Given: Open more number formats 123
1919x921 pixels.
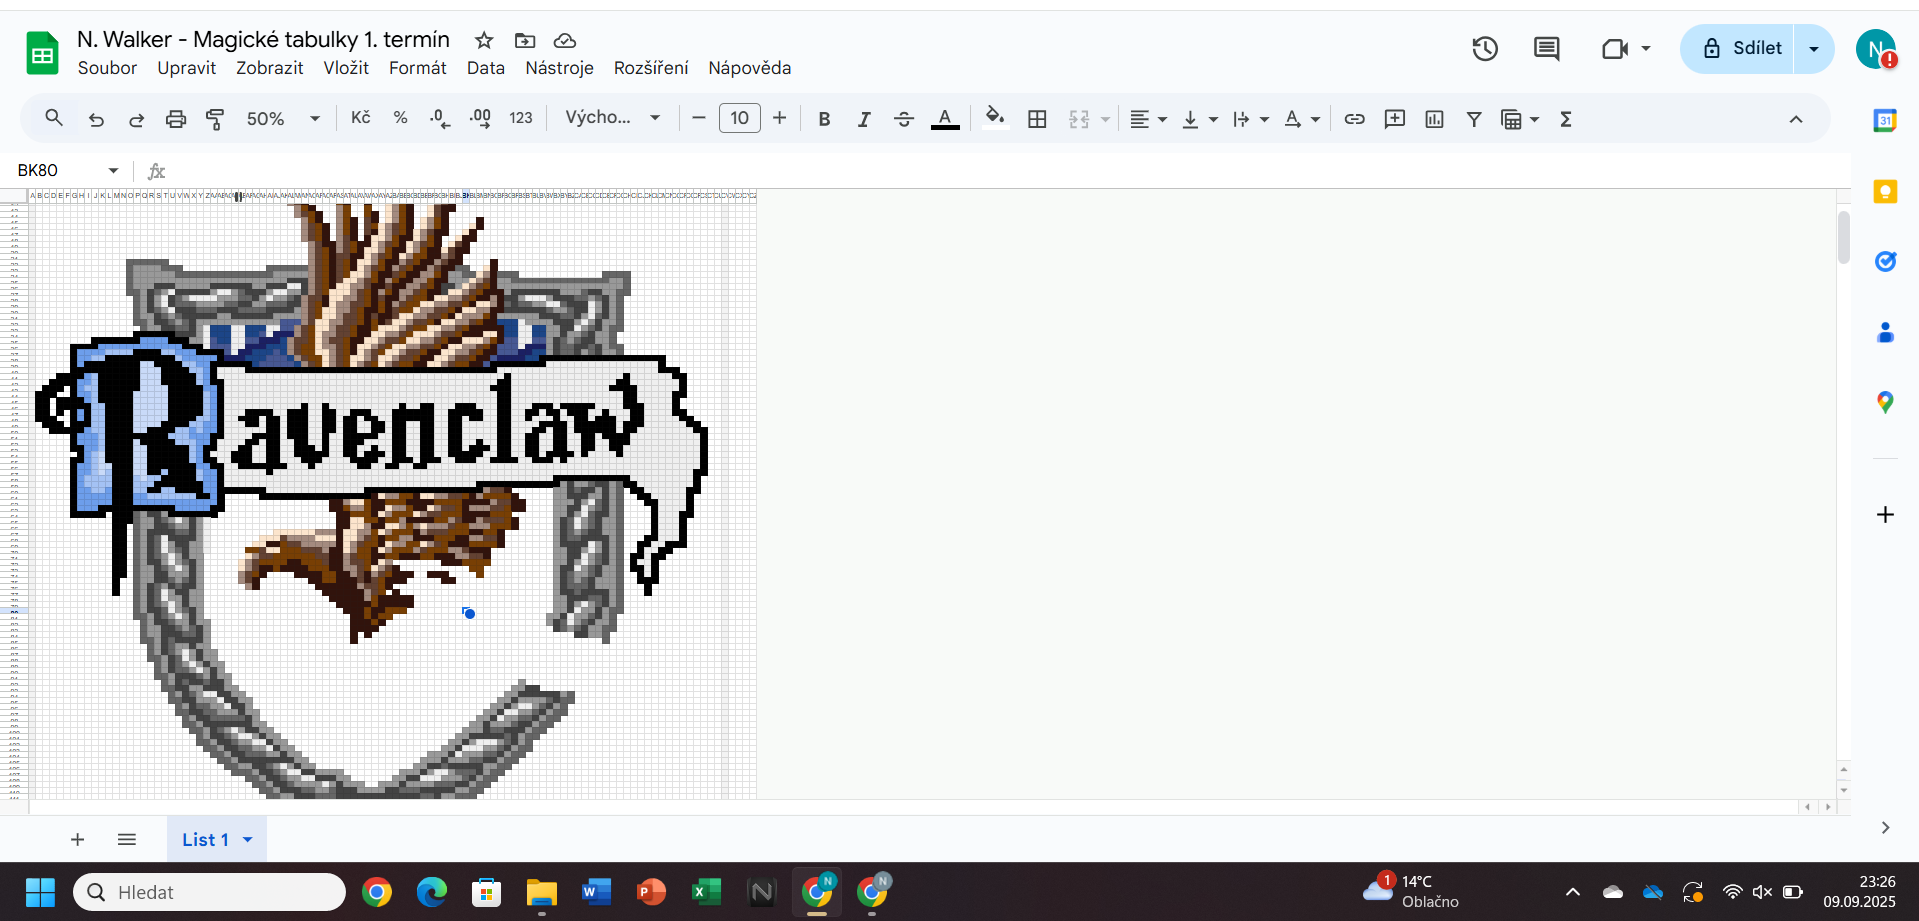Looking at the screenshot, I should click(521, 118).
